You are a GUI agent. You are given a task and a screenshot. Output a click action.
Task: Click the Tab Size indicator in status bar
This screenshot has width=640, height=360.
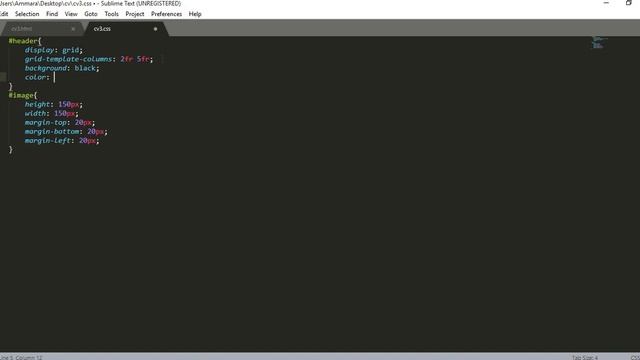tap(585, 357)
